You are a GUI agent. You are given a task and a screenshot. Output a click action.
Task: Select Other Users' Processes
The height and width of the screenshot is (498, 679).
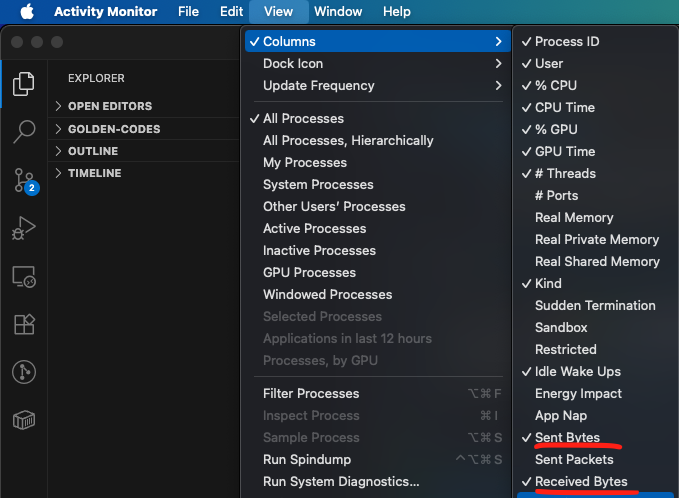(378, 207)
